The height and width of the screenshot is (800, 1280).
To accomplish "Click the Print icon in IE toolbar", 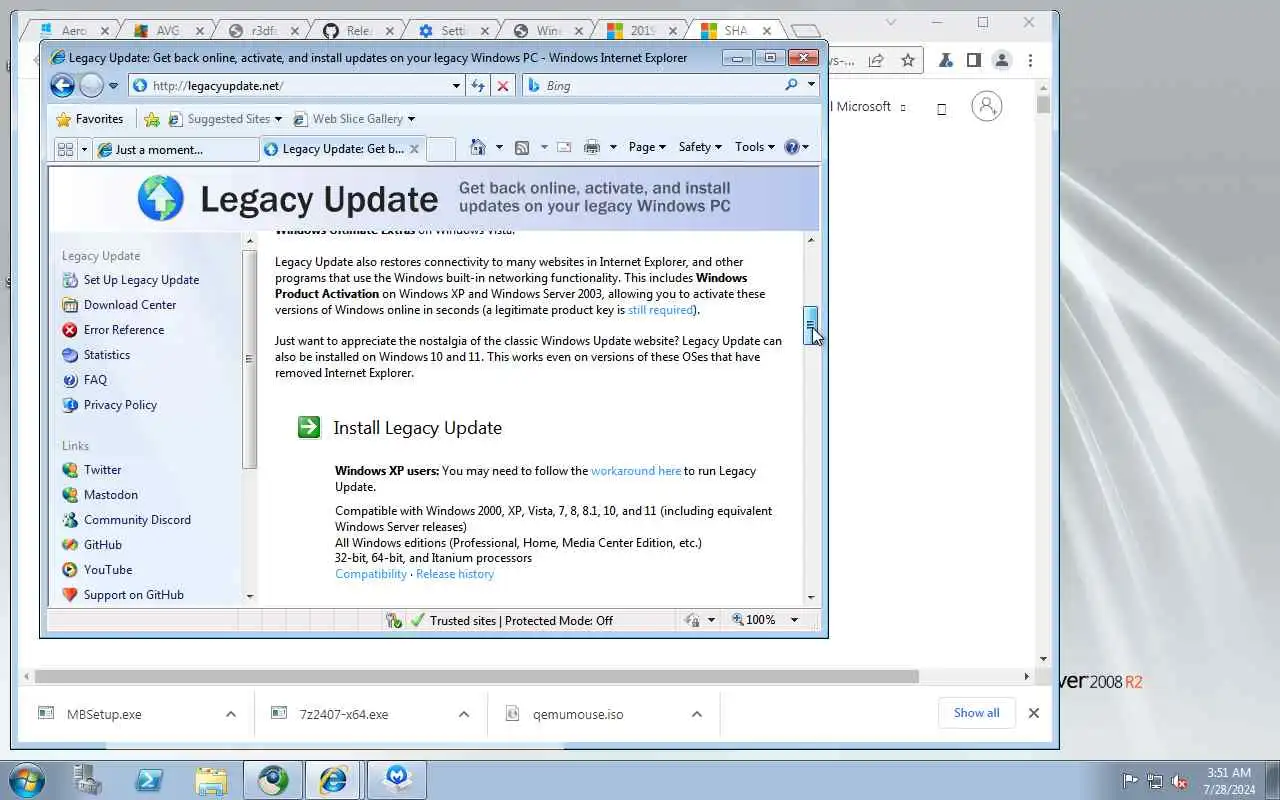I will click(x=592, y=147).
